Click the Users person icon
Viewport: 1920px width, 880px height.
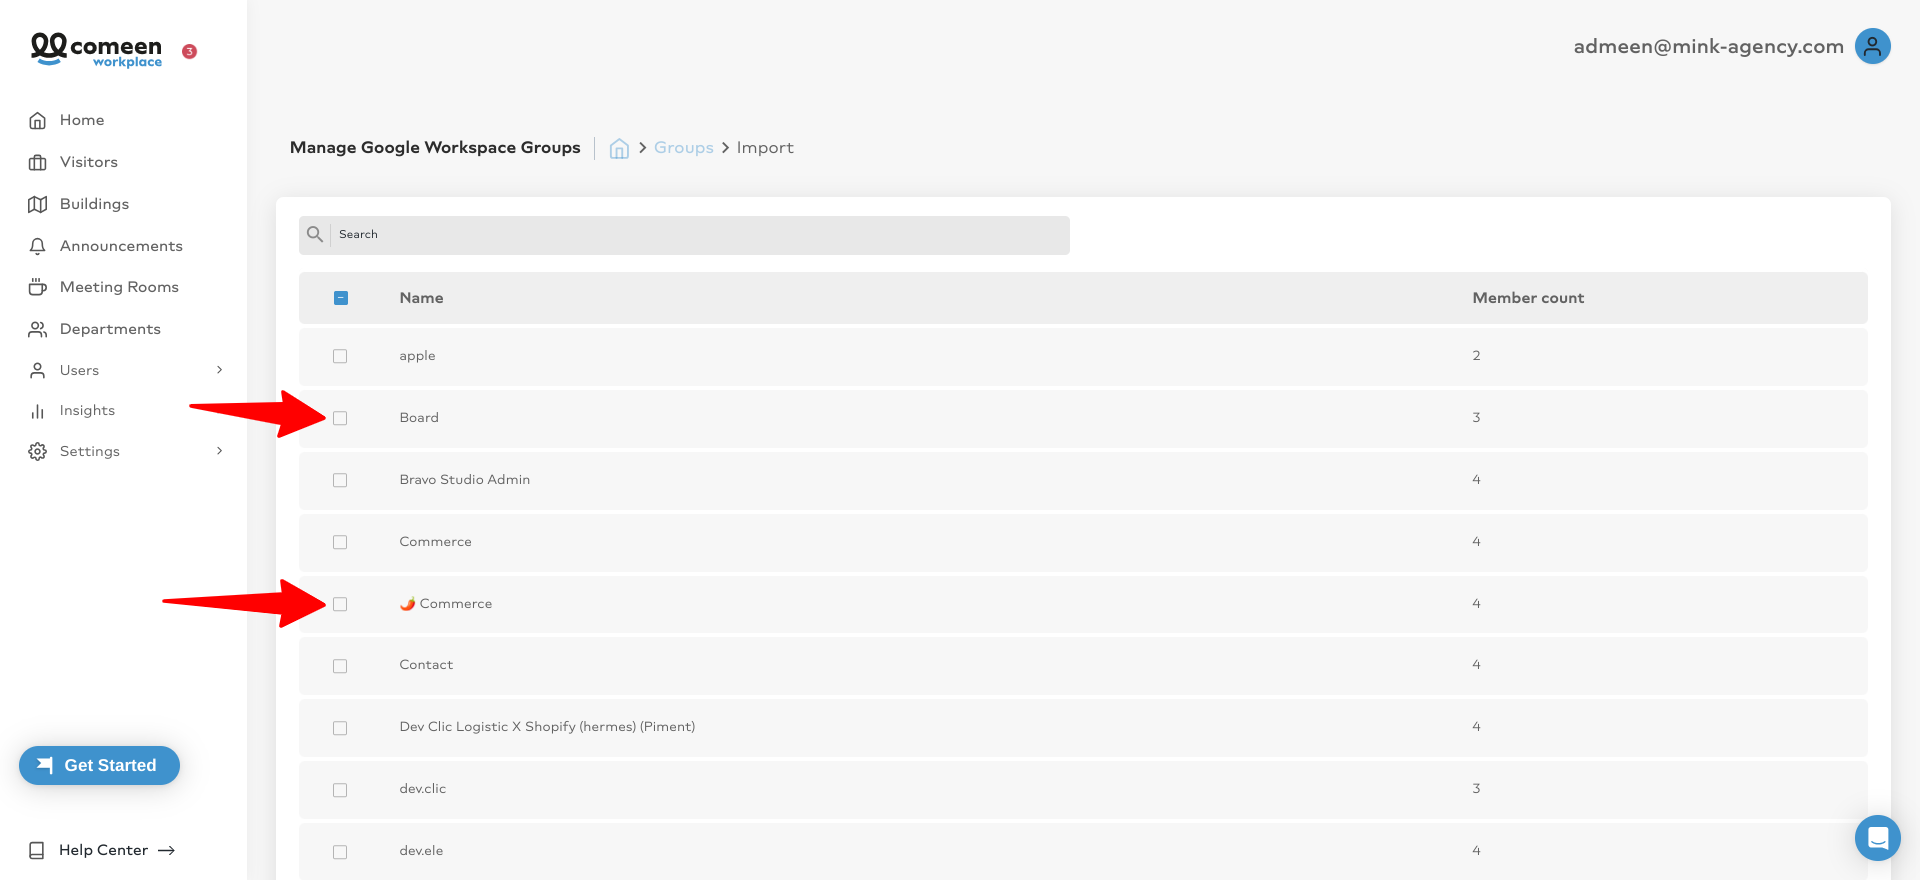click(38, 370)
